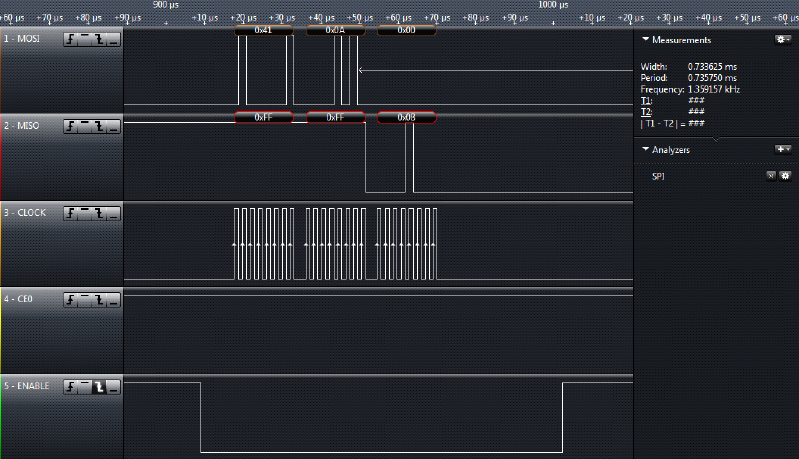Collapse the Measurements panel section

point(646,40)
